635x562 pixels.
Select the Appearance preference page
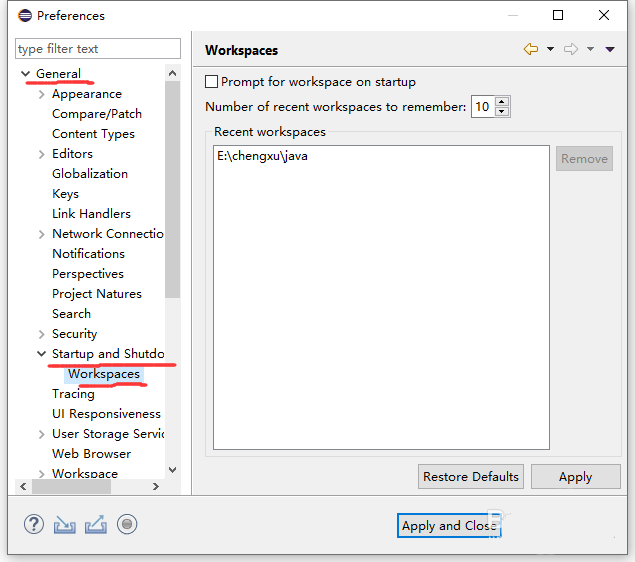click(x=87, y=94)
